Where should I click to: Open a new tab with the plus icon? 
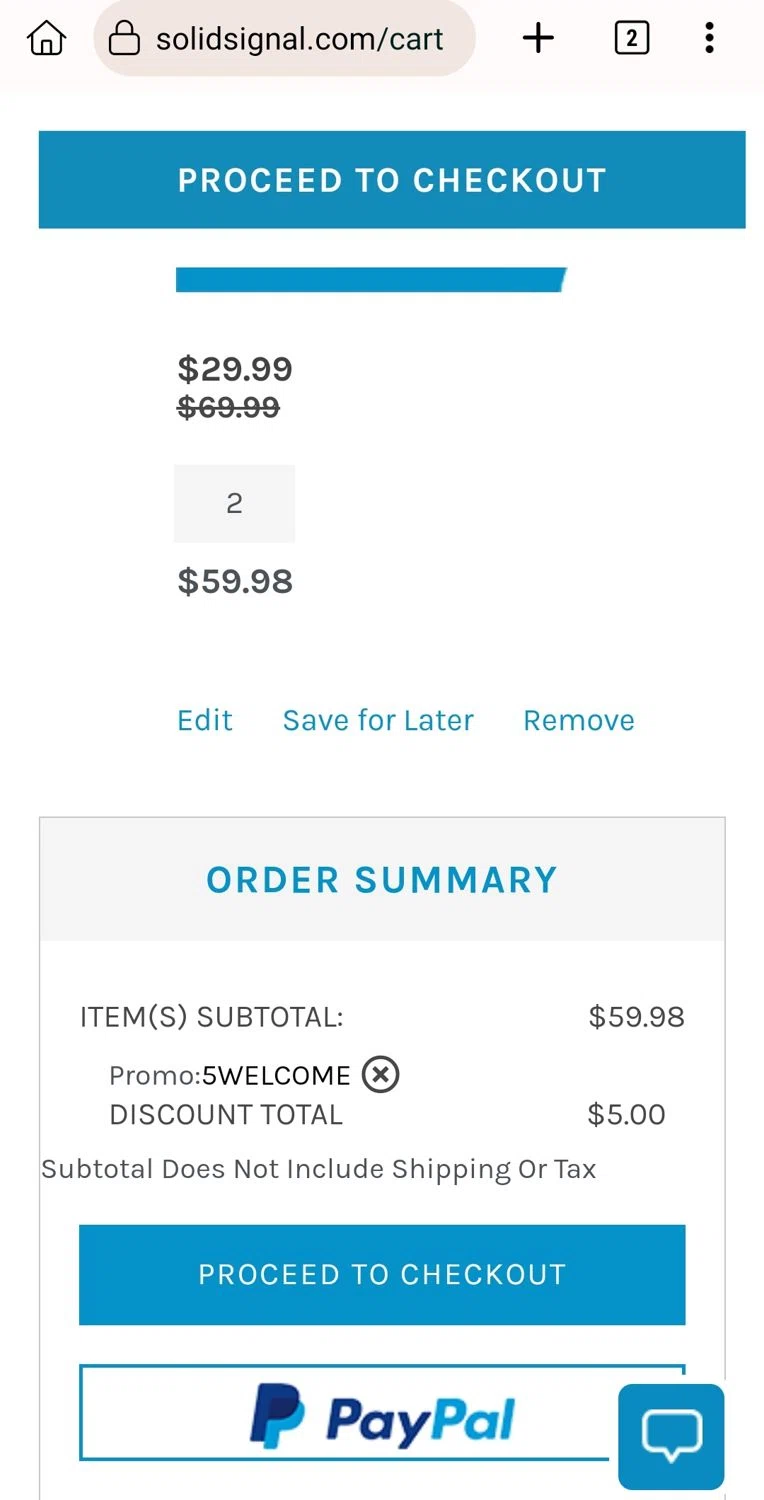click(x=538, y=39)
